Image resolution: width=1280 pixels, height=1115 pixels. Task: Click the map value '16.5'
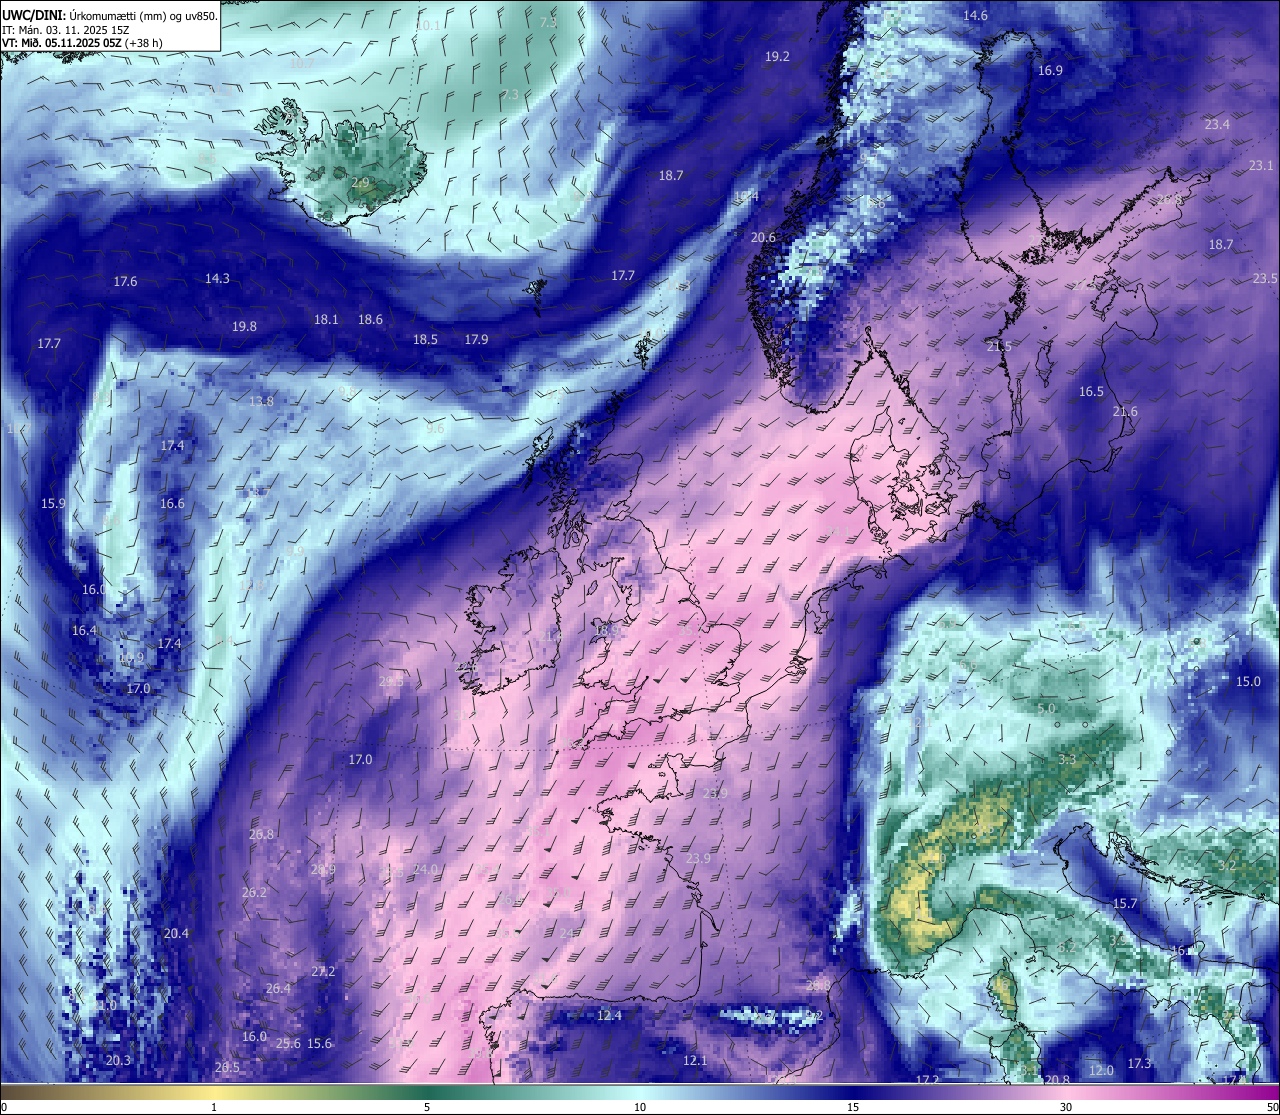(x=1091, y=392)
